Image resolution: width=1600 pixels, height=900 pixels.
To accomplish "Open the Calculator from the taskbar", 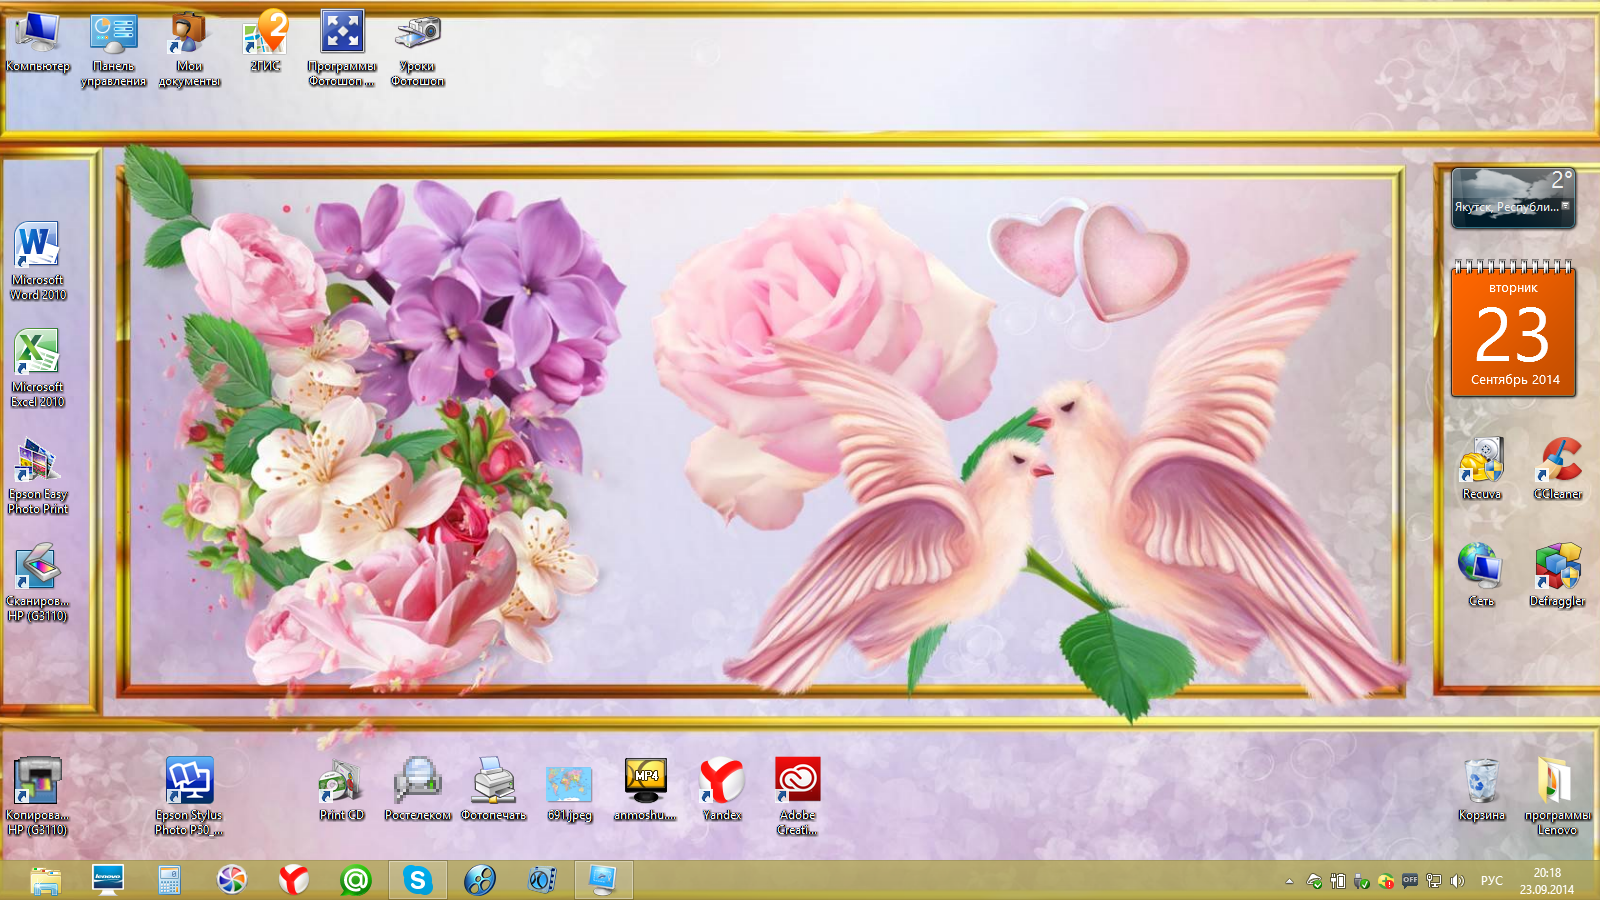I will tap(169, 880).
